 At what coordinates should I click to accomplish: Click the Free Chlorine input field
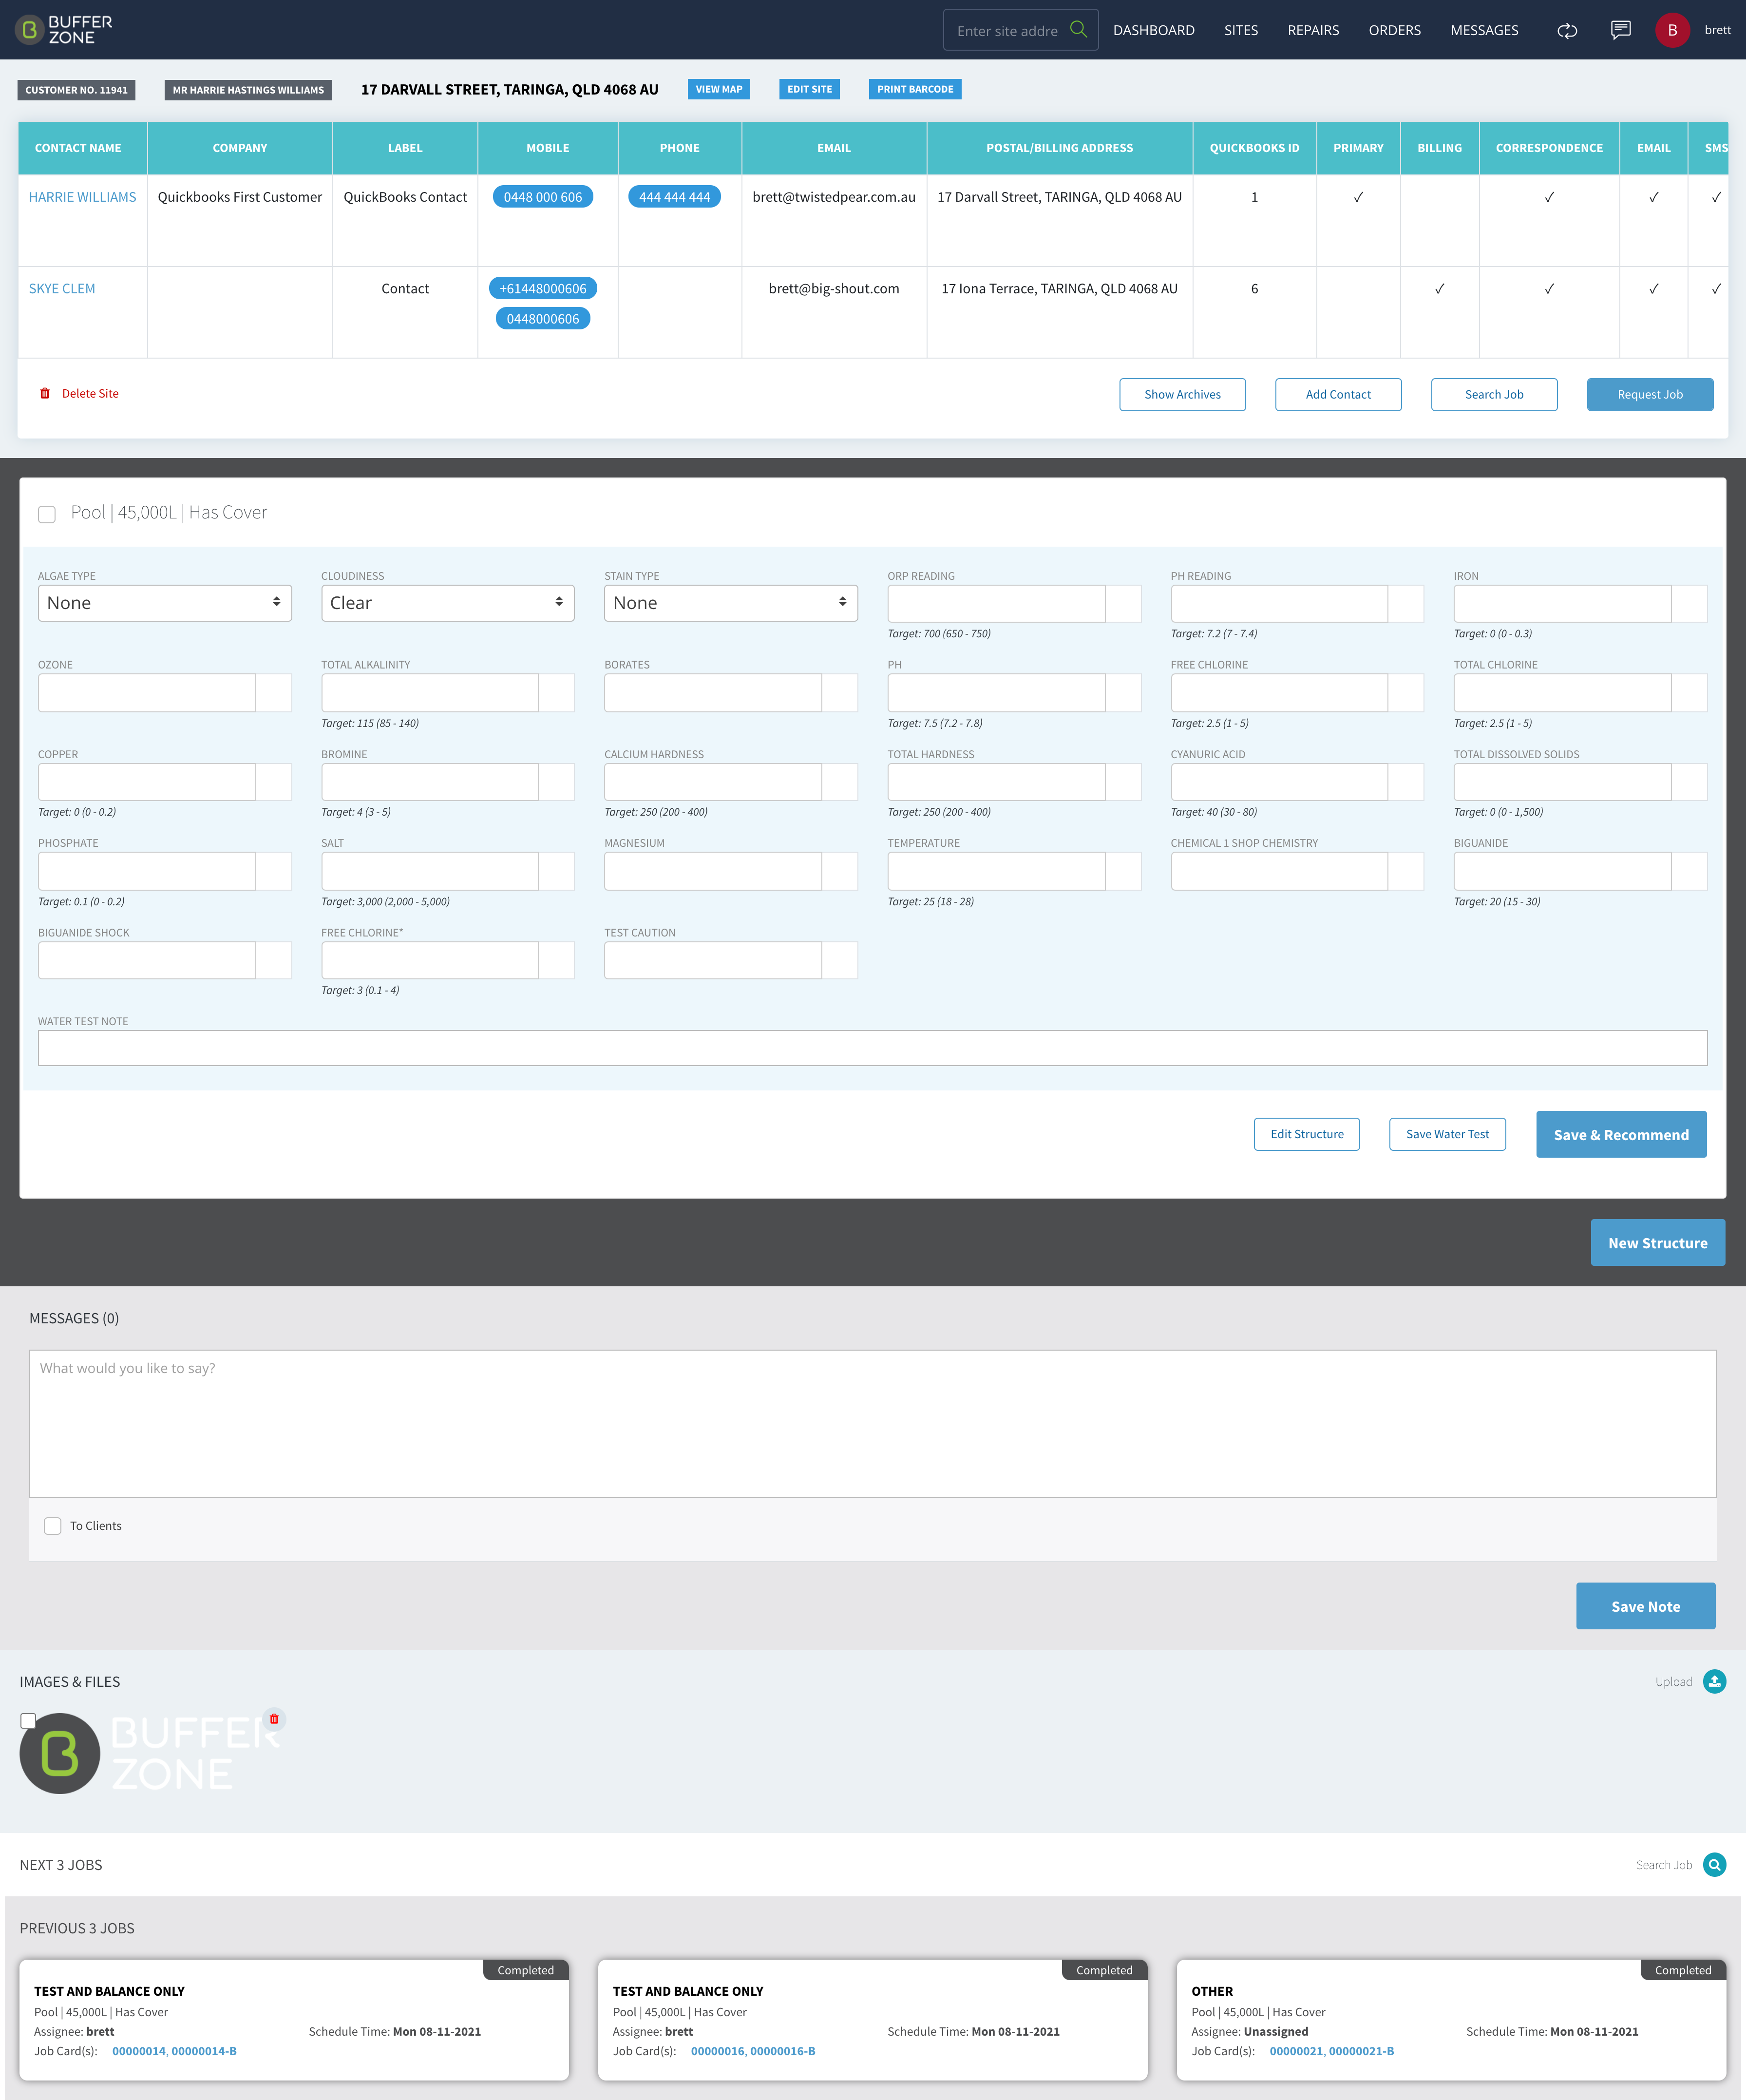pos(1279,692)
